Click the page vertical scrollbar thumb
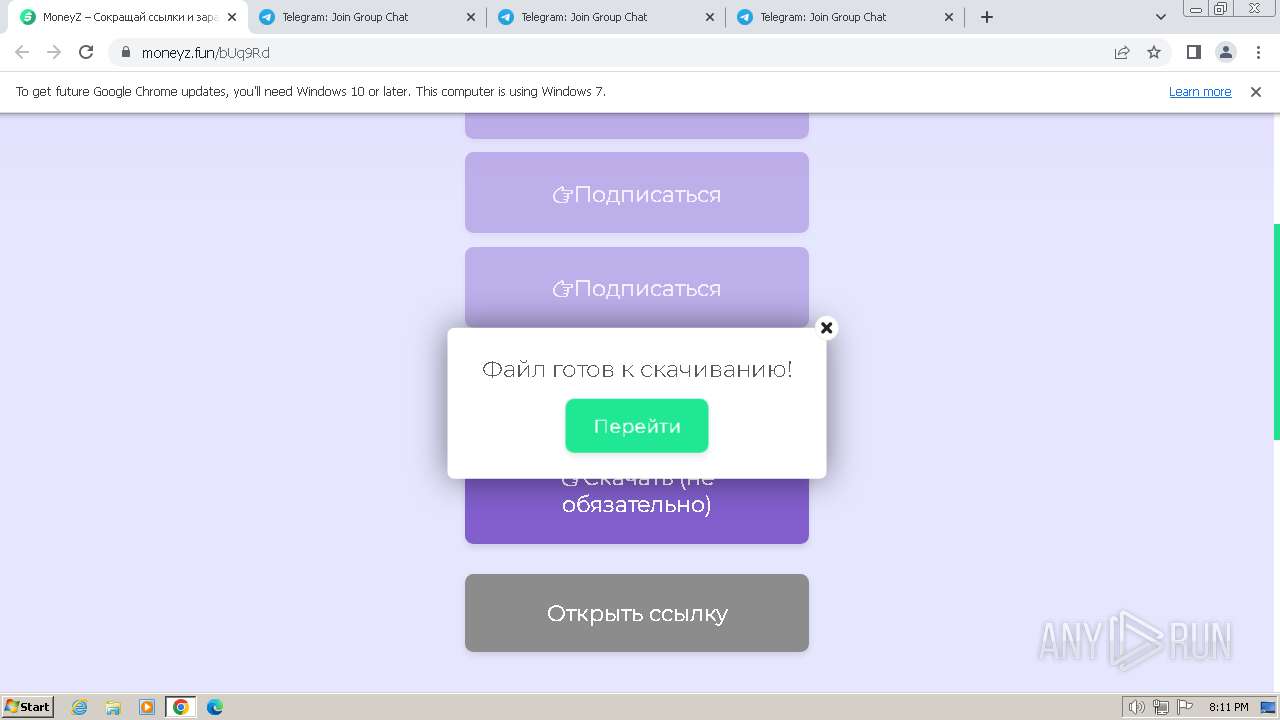Image resolution: width=1280 pixels, height=720 pixels. 1276,331
